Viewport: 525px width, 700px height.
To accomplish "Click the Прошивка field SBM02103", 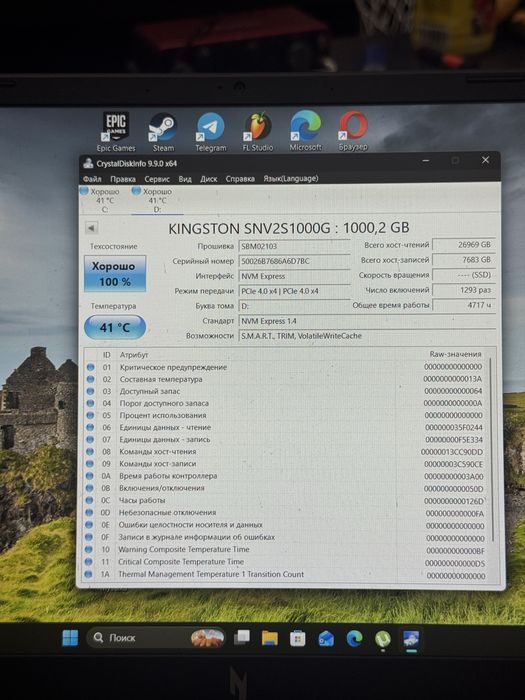I will [294, 246].
